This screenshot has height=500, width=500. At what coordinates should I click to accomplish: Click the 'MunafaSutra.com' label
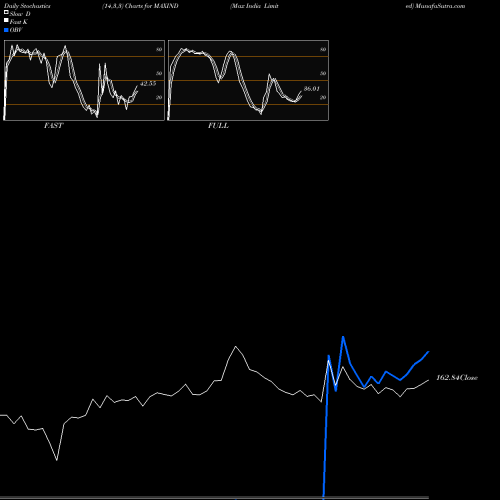(440, 6)
